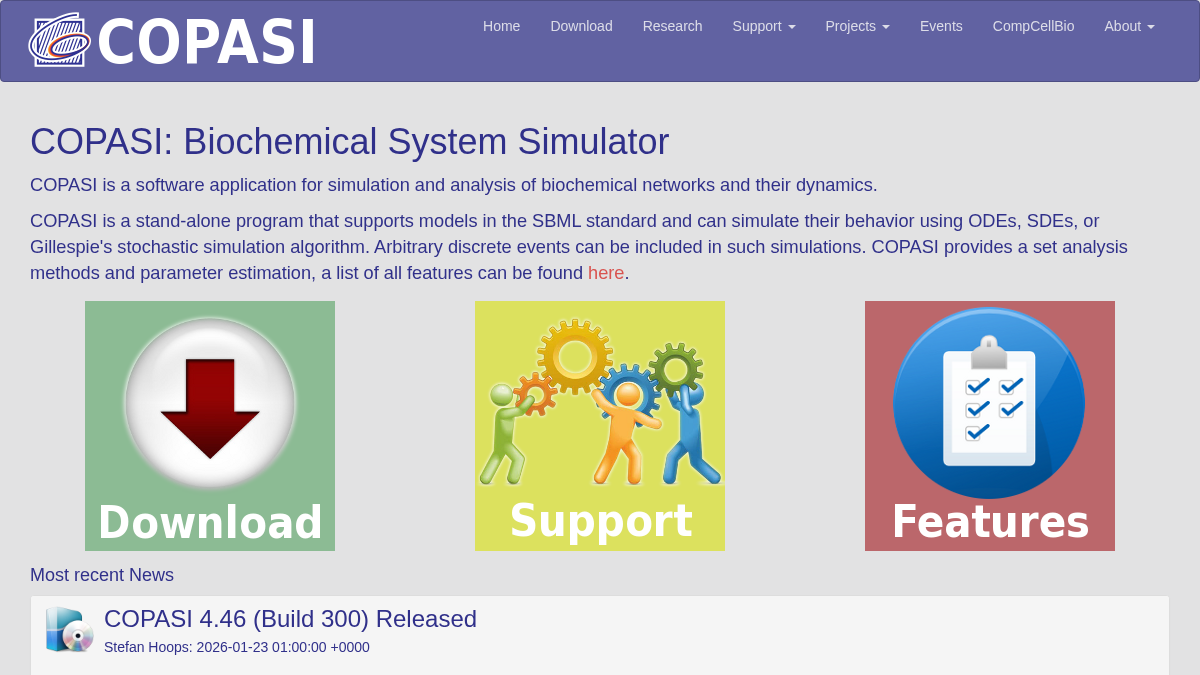Screen dimensions: 1200x675
Task: Expand the Support dropdown menu
Action: click(764, 26)
